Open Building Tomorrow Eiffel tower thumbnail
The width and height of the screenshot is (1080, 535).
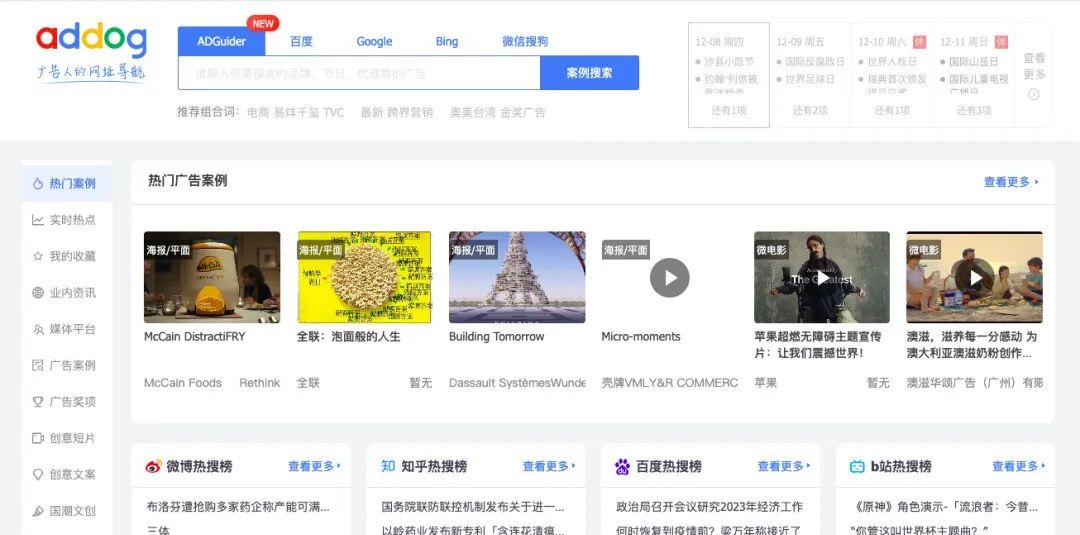pos(517,277)
